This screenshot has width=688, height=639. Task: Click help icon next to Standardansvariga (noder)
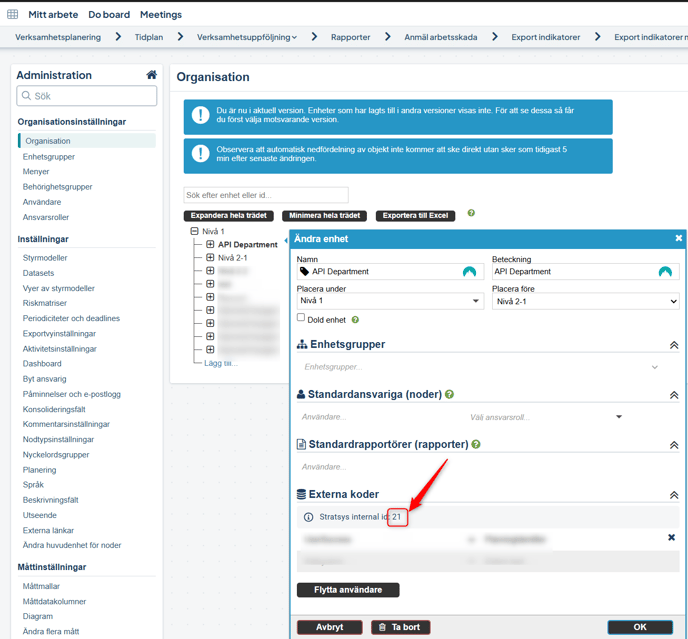tap(449, 395)
